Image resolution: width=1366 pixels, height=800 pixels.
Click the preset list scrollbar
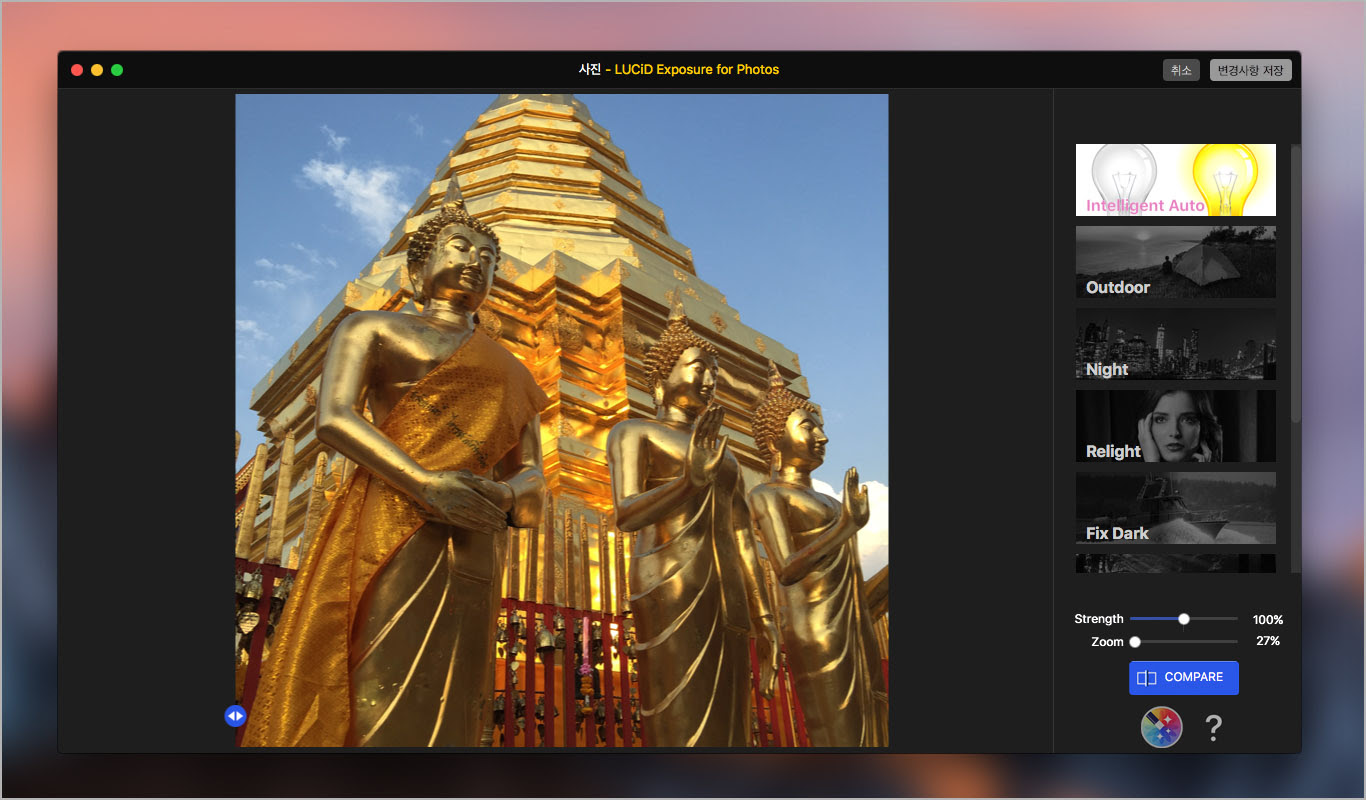click(1296, 285)
